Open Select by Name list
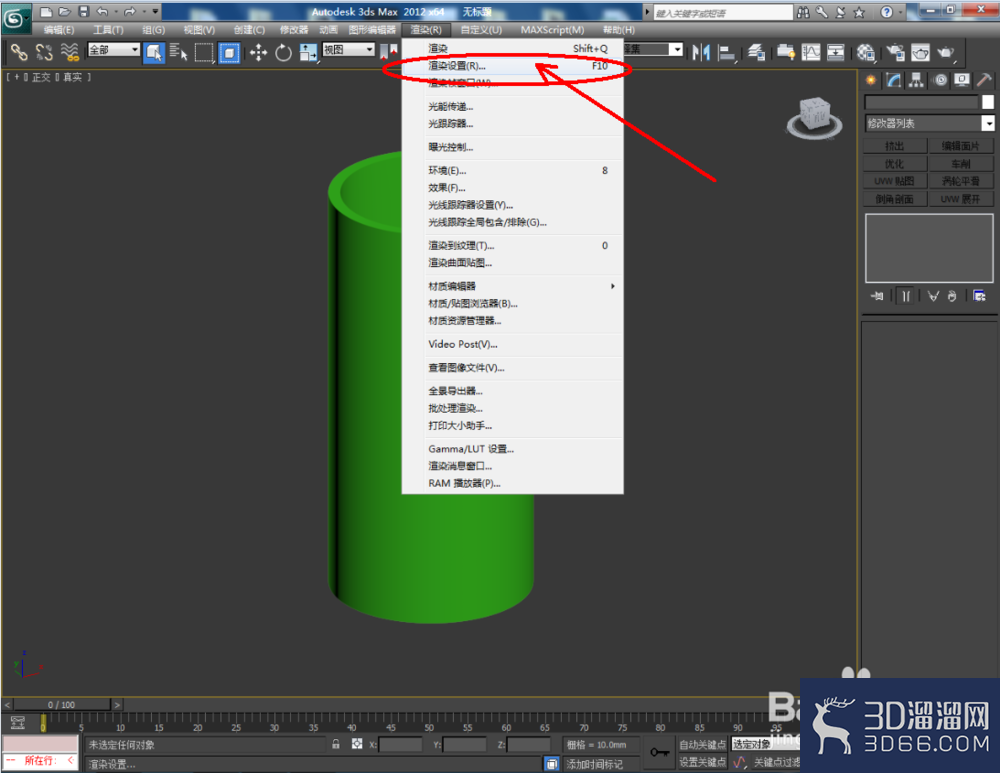Viewport: 1000px width, 773px height. pyautogui.click(x=179, y=52)
